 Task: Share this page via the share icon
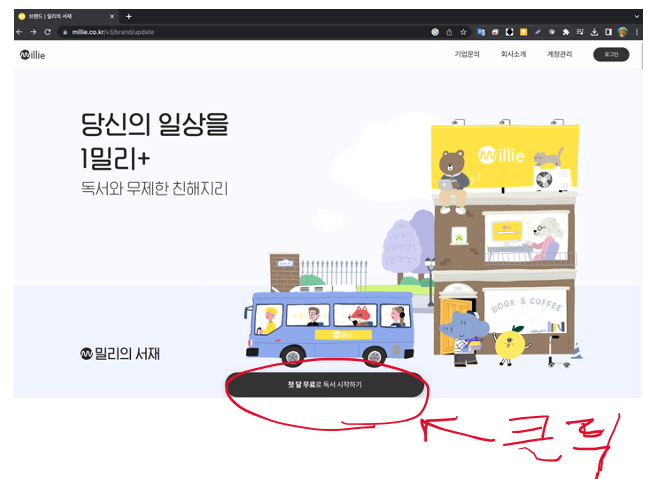[x=449, y=32]
